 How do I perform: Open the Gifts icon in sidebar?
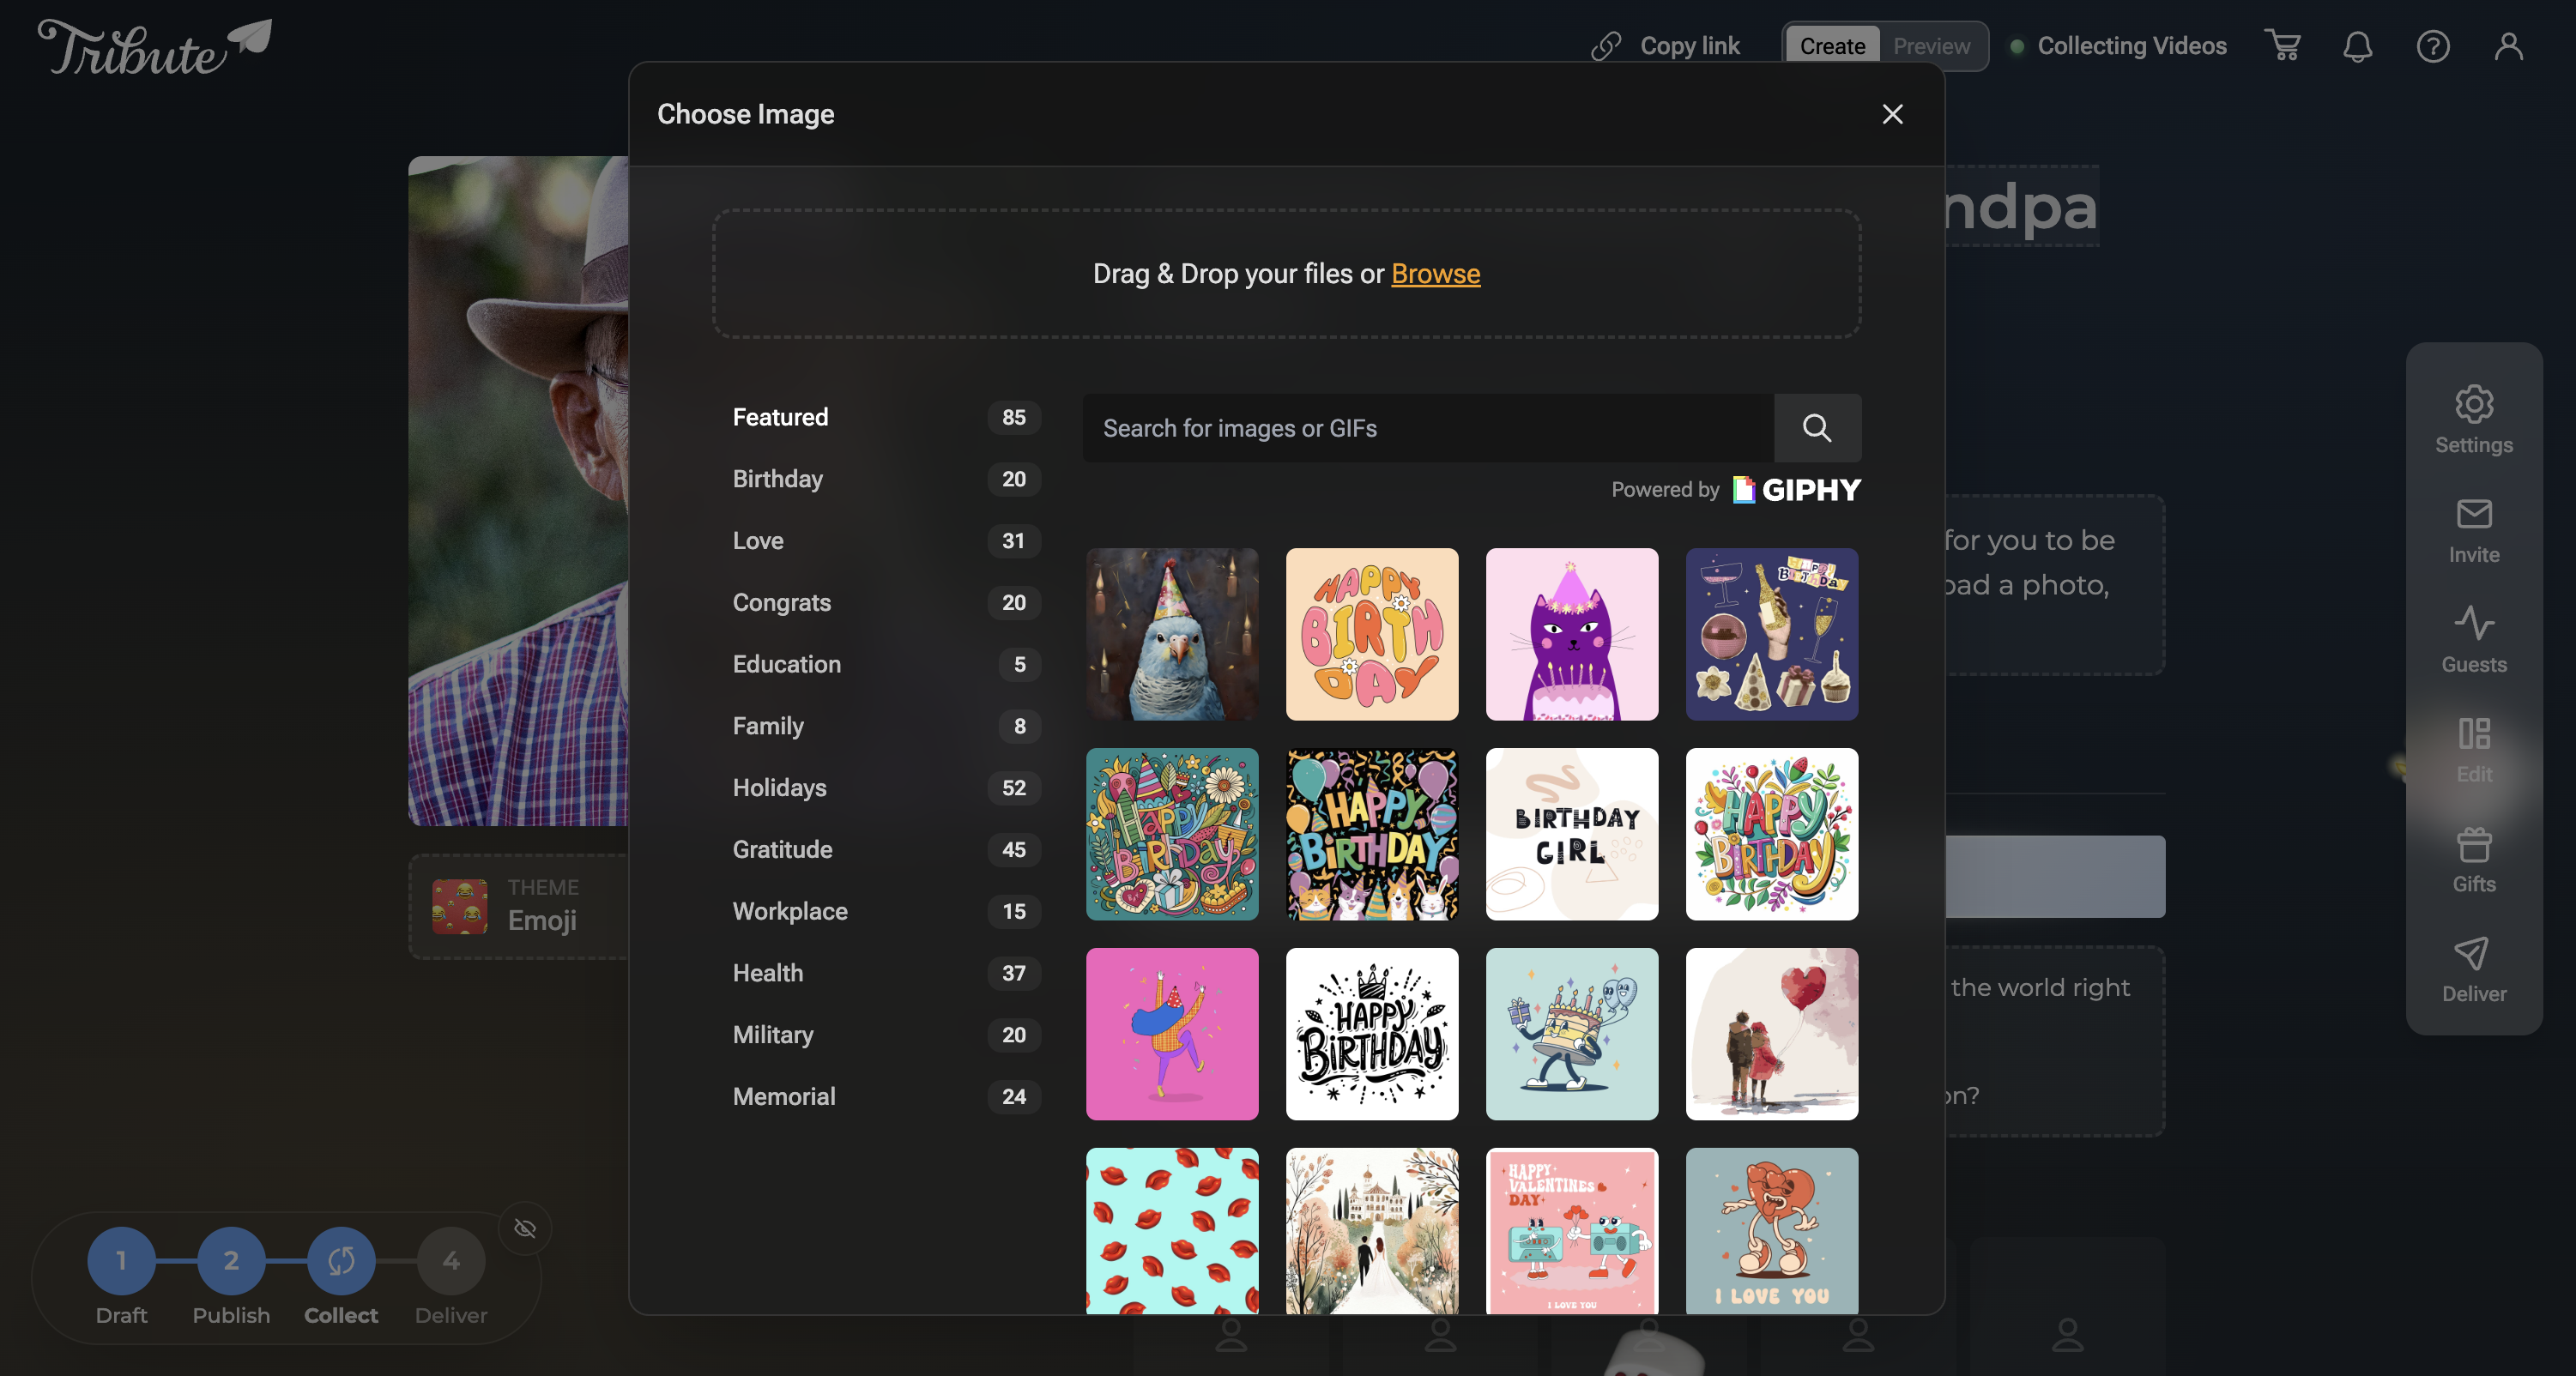tap(2473, 860)
